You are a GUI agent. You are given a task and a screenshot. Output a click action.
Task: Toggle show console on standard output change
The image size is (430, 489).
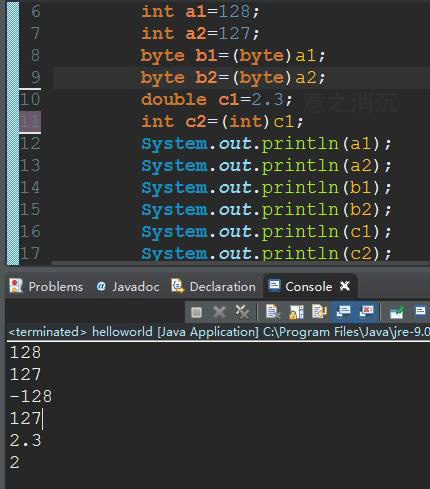coord(343,311)
